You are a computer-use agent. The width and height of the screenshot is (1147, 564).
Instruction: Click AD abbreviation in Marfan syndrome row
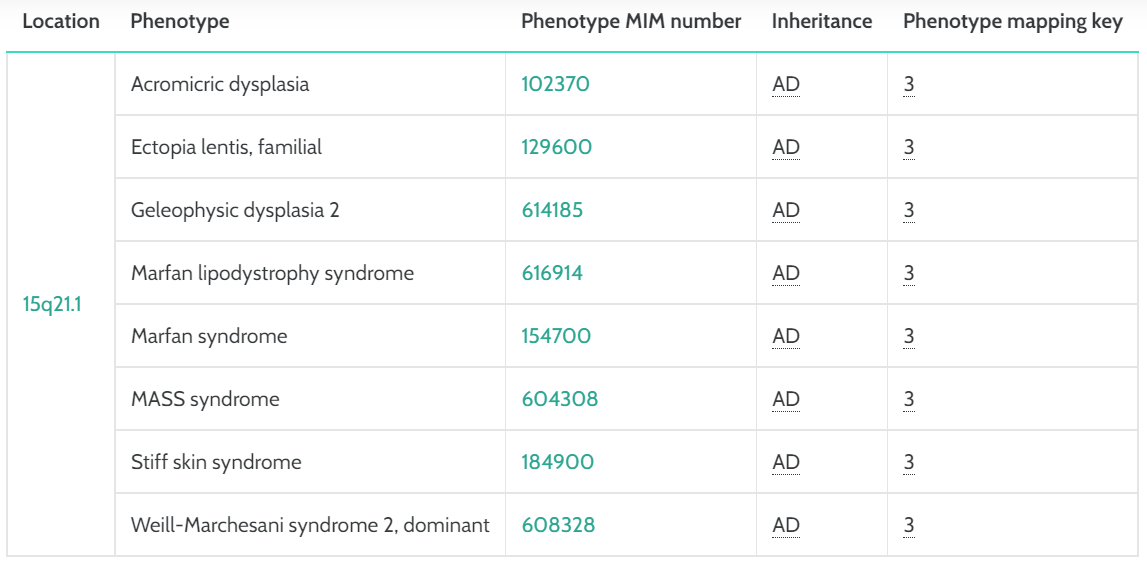786,336
